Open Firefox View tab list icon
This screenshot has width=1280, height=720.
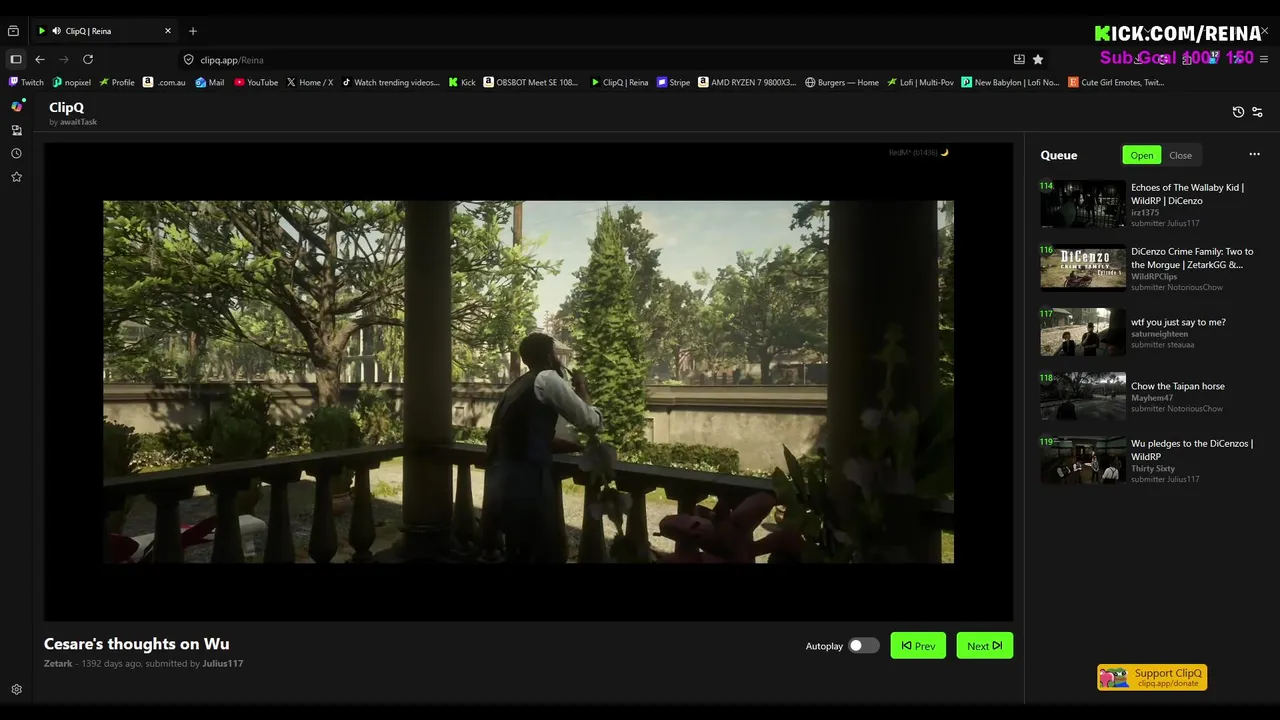coord(14,31)
